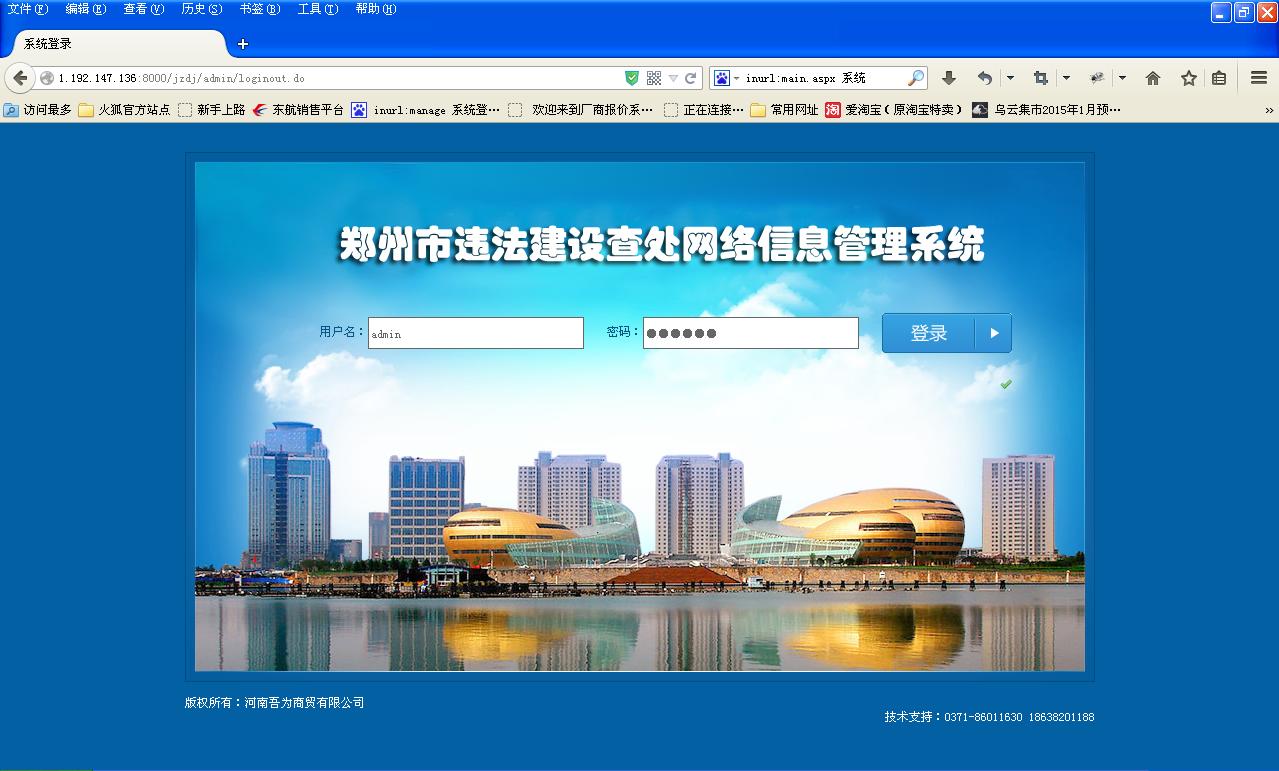
Task: Click the 技术支持 phone number text
Action: click(x=989, y=717)
